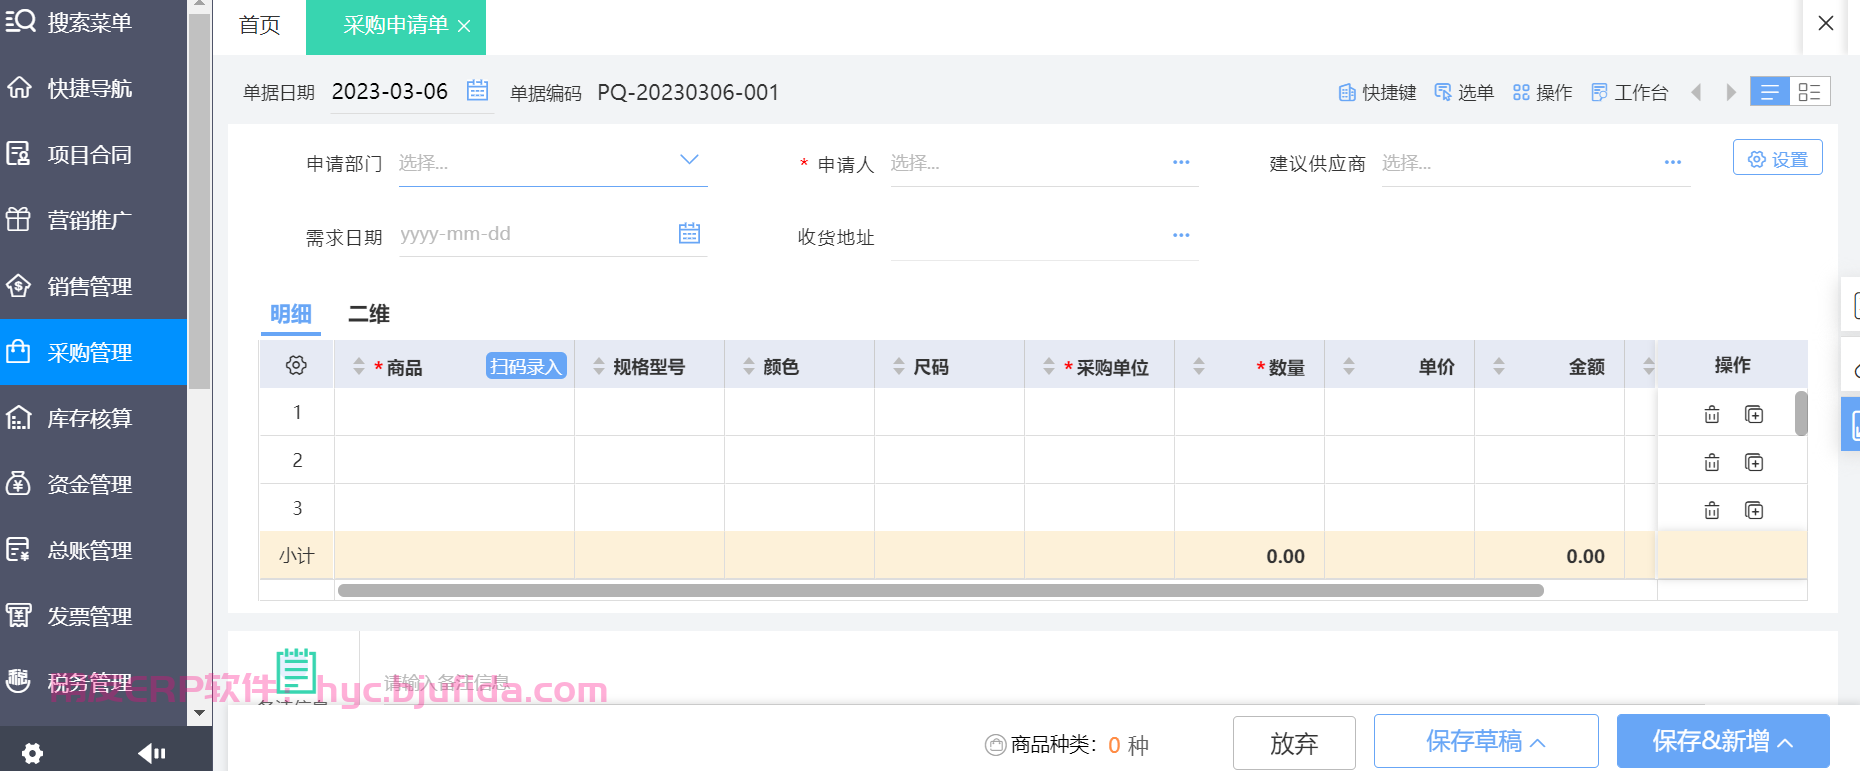Image resolution: width=1860 pixels, height=771 pixels.
Task: Sort by the 颜色 column
Action: point(749,366)
